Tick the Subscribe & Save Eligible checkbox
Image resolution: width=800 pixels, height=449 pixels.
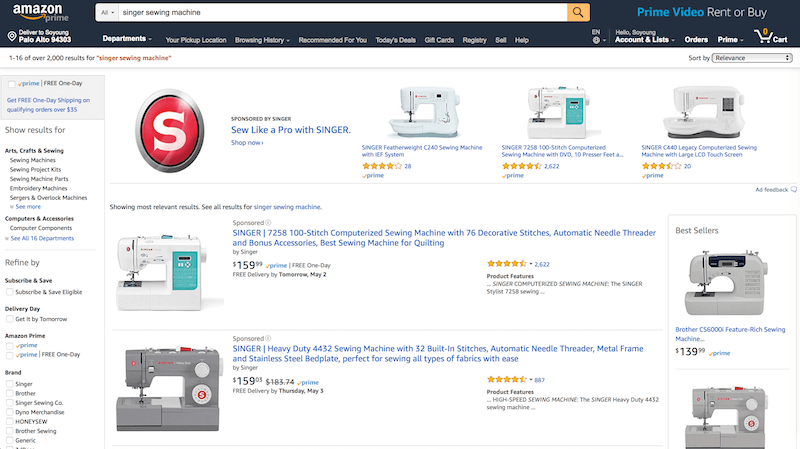10,292
